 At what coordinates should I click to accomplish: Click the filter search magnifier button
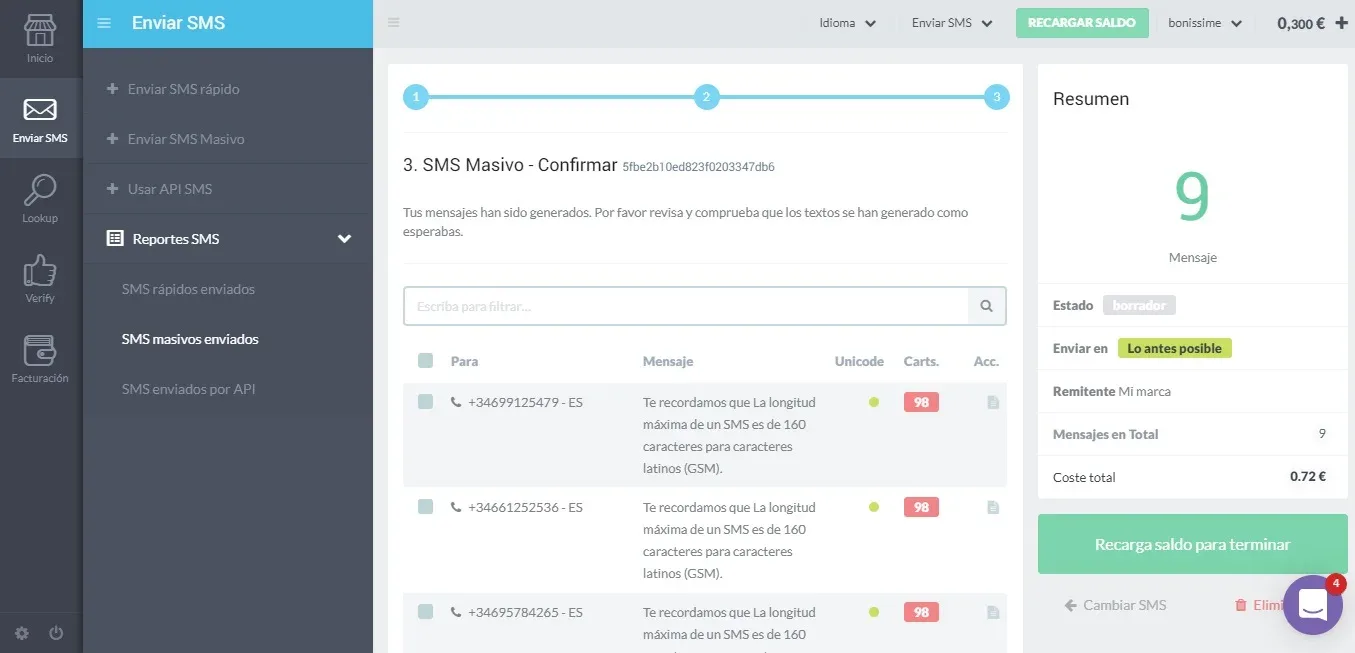(x=987, y=306)
